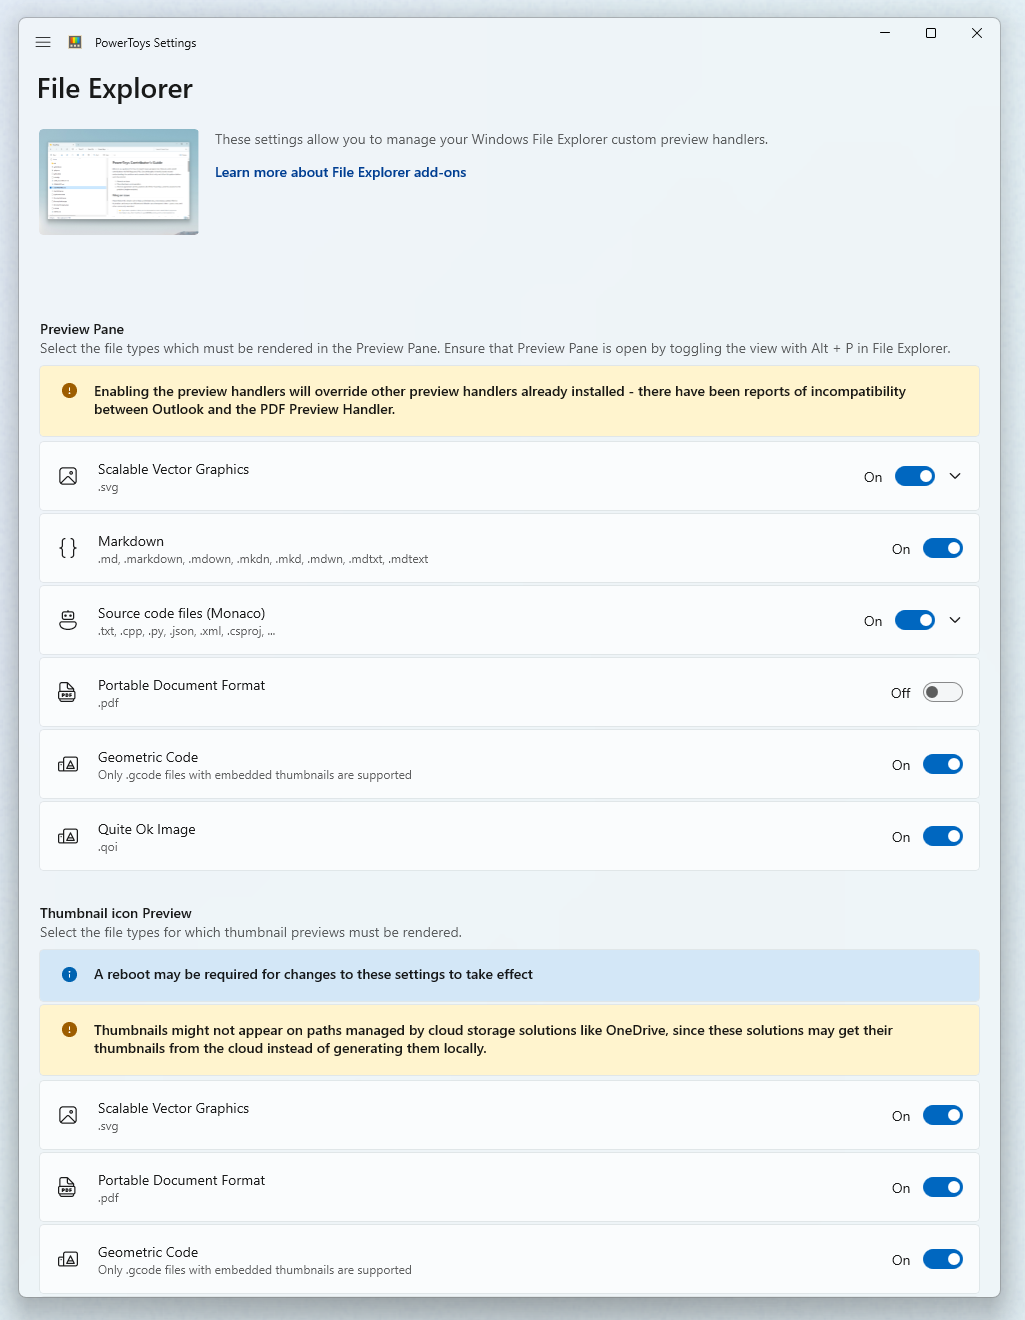The image size is (1025, 1320).
Task: Click the Quite Ok Image file icon
Action: click(67, 836)
